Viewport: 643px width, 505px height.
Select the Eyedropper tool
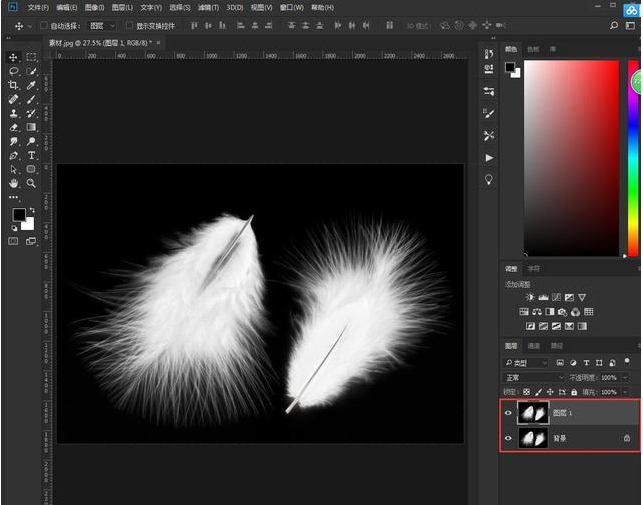tap(31, 86)
